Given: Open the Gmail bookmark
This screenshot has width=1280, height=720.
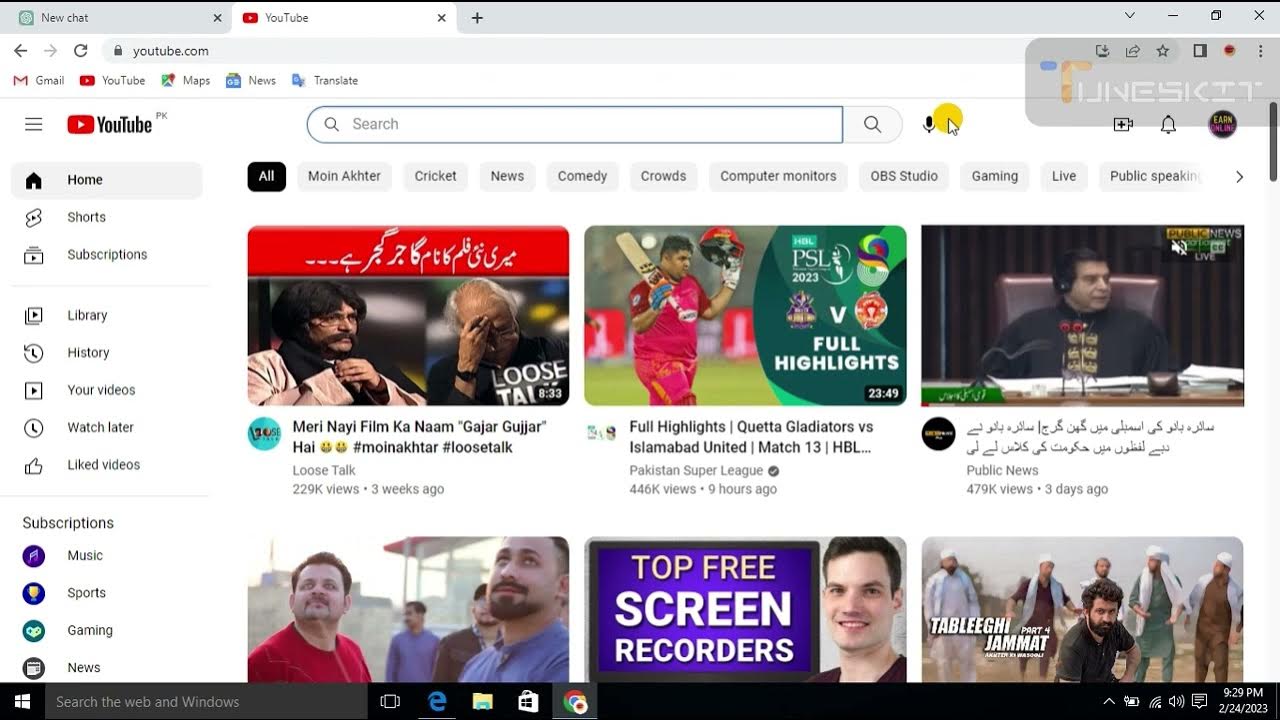Looking at the screenshot, I should [x=39, y=80].
